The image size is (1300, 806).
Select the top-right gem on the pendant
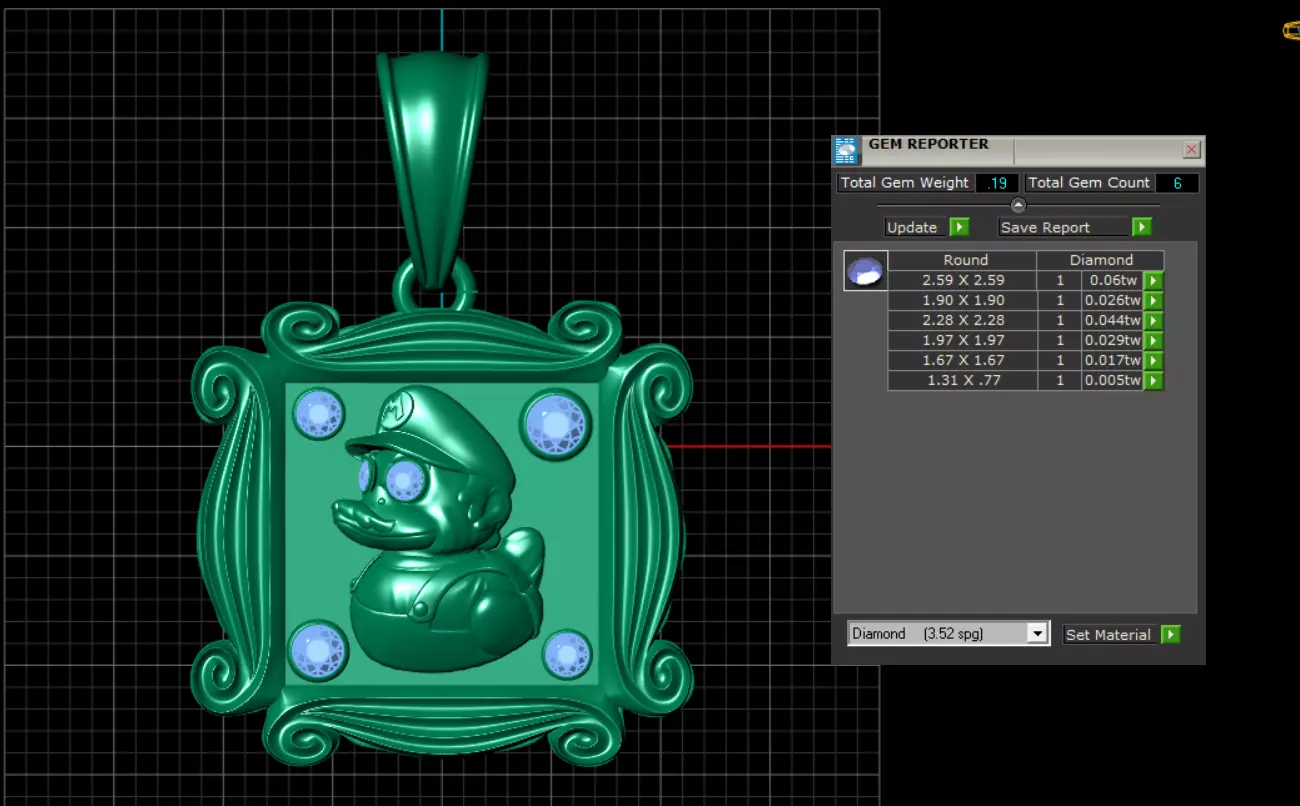pos(556,425)
